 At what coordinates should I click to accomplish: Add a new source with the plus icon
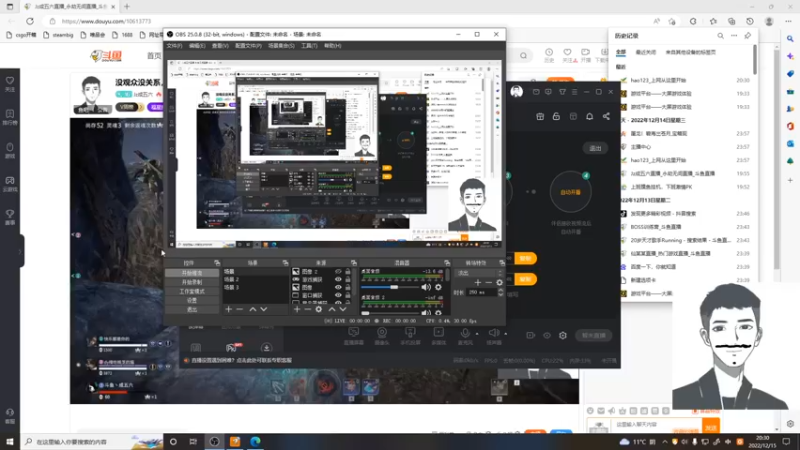pos(296,309)
